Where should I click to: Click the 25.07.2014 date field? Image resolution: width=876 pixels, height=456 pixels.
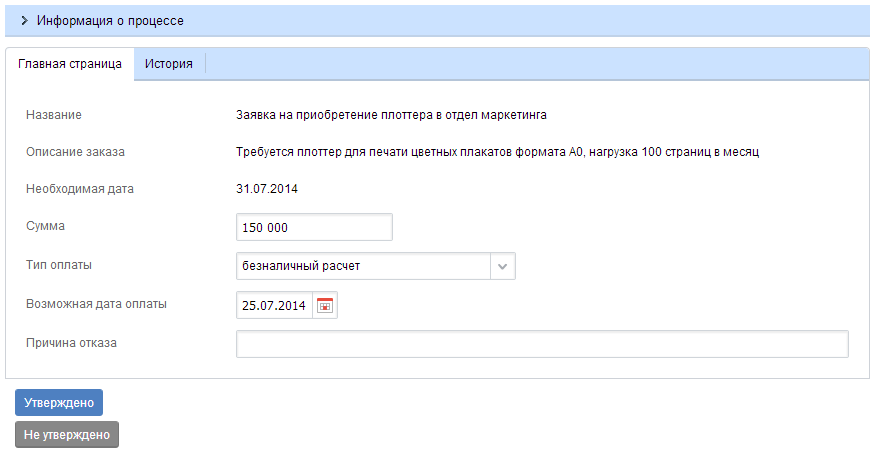(x=274, y=306)
